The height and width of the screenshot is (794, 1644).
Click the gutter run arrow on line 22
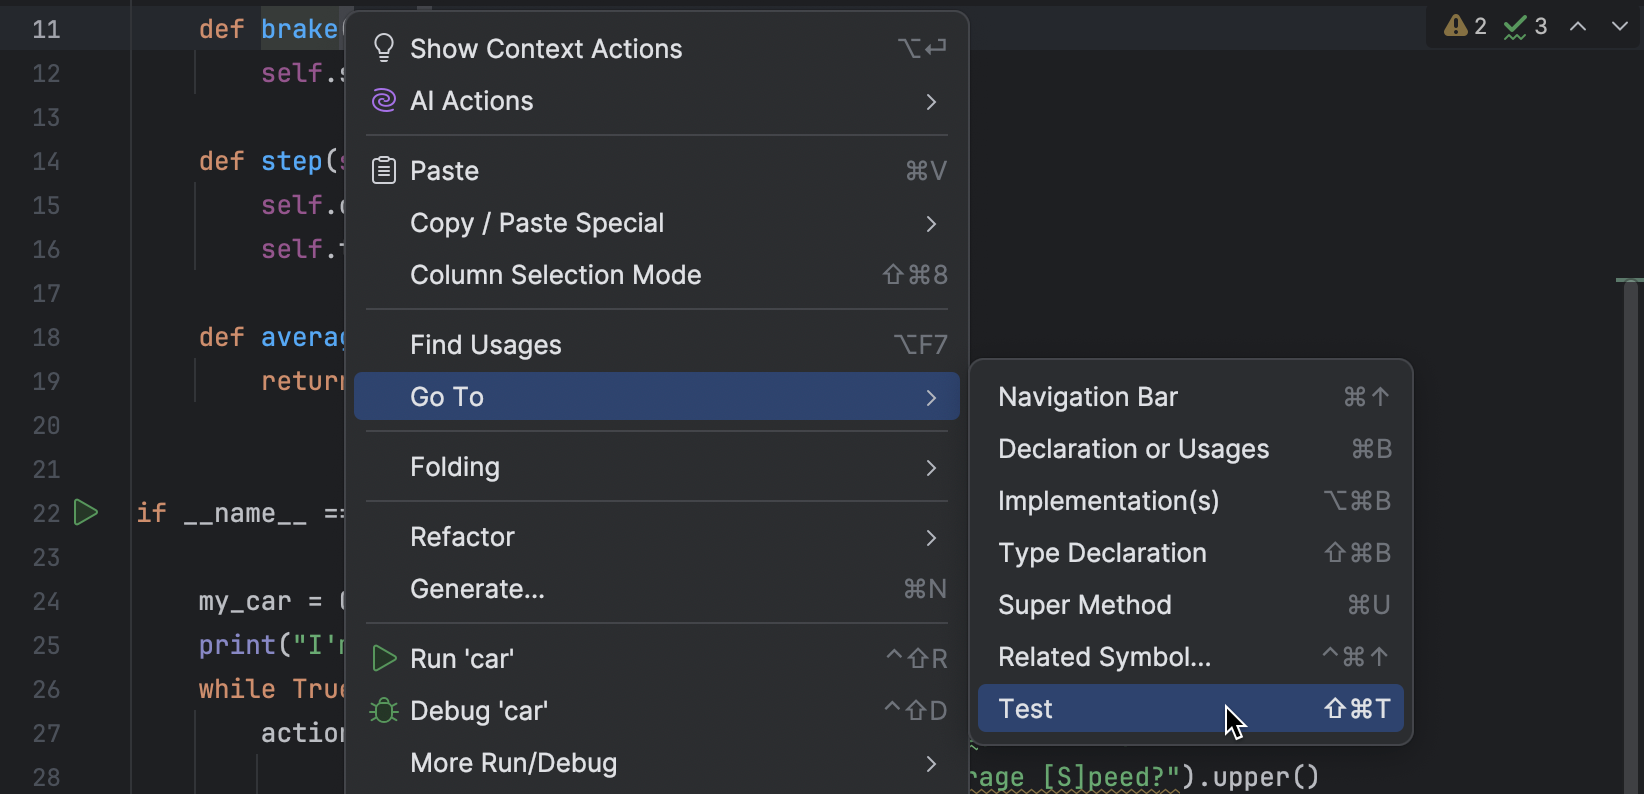[87, 513]
